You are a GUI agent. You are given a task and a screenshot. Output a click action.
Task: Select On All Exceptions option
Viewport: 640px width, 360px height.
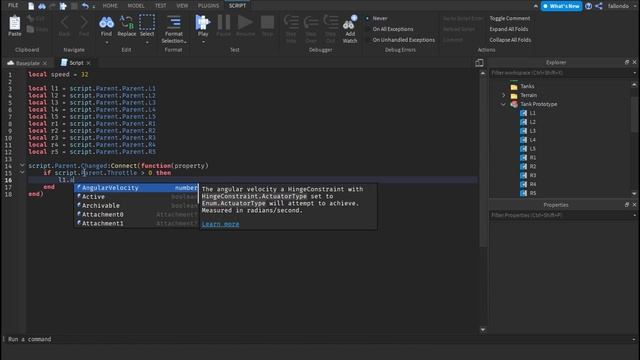click(392, 29)
